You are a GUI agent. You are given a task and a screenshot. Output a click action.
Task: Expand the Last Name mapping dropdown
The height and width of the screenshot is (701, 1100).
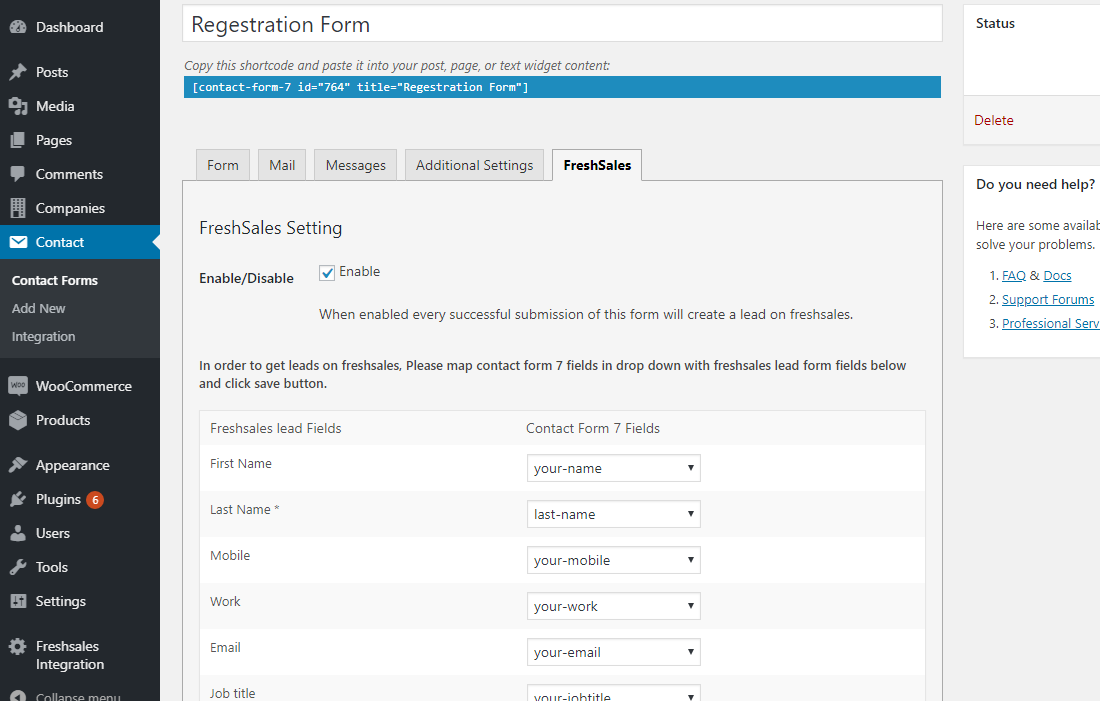pyautogui.click(x=613, y=514)
